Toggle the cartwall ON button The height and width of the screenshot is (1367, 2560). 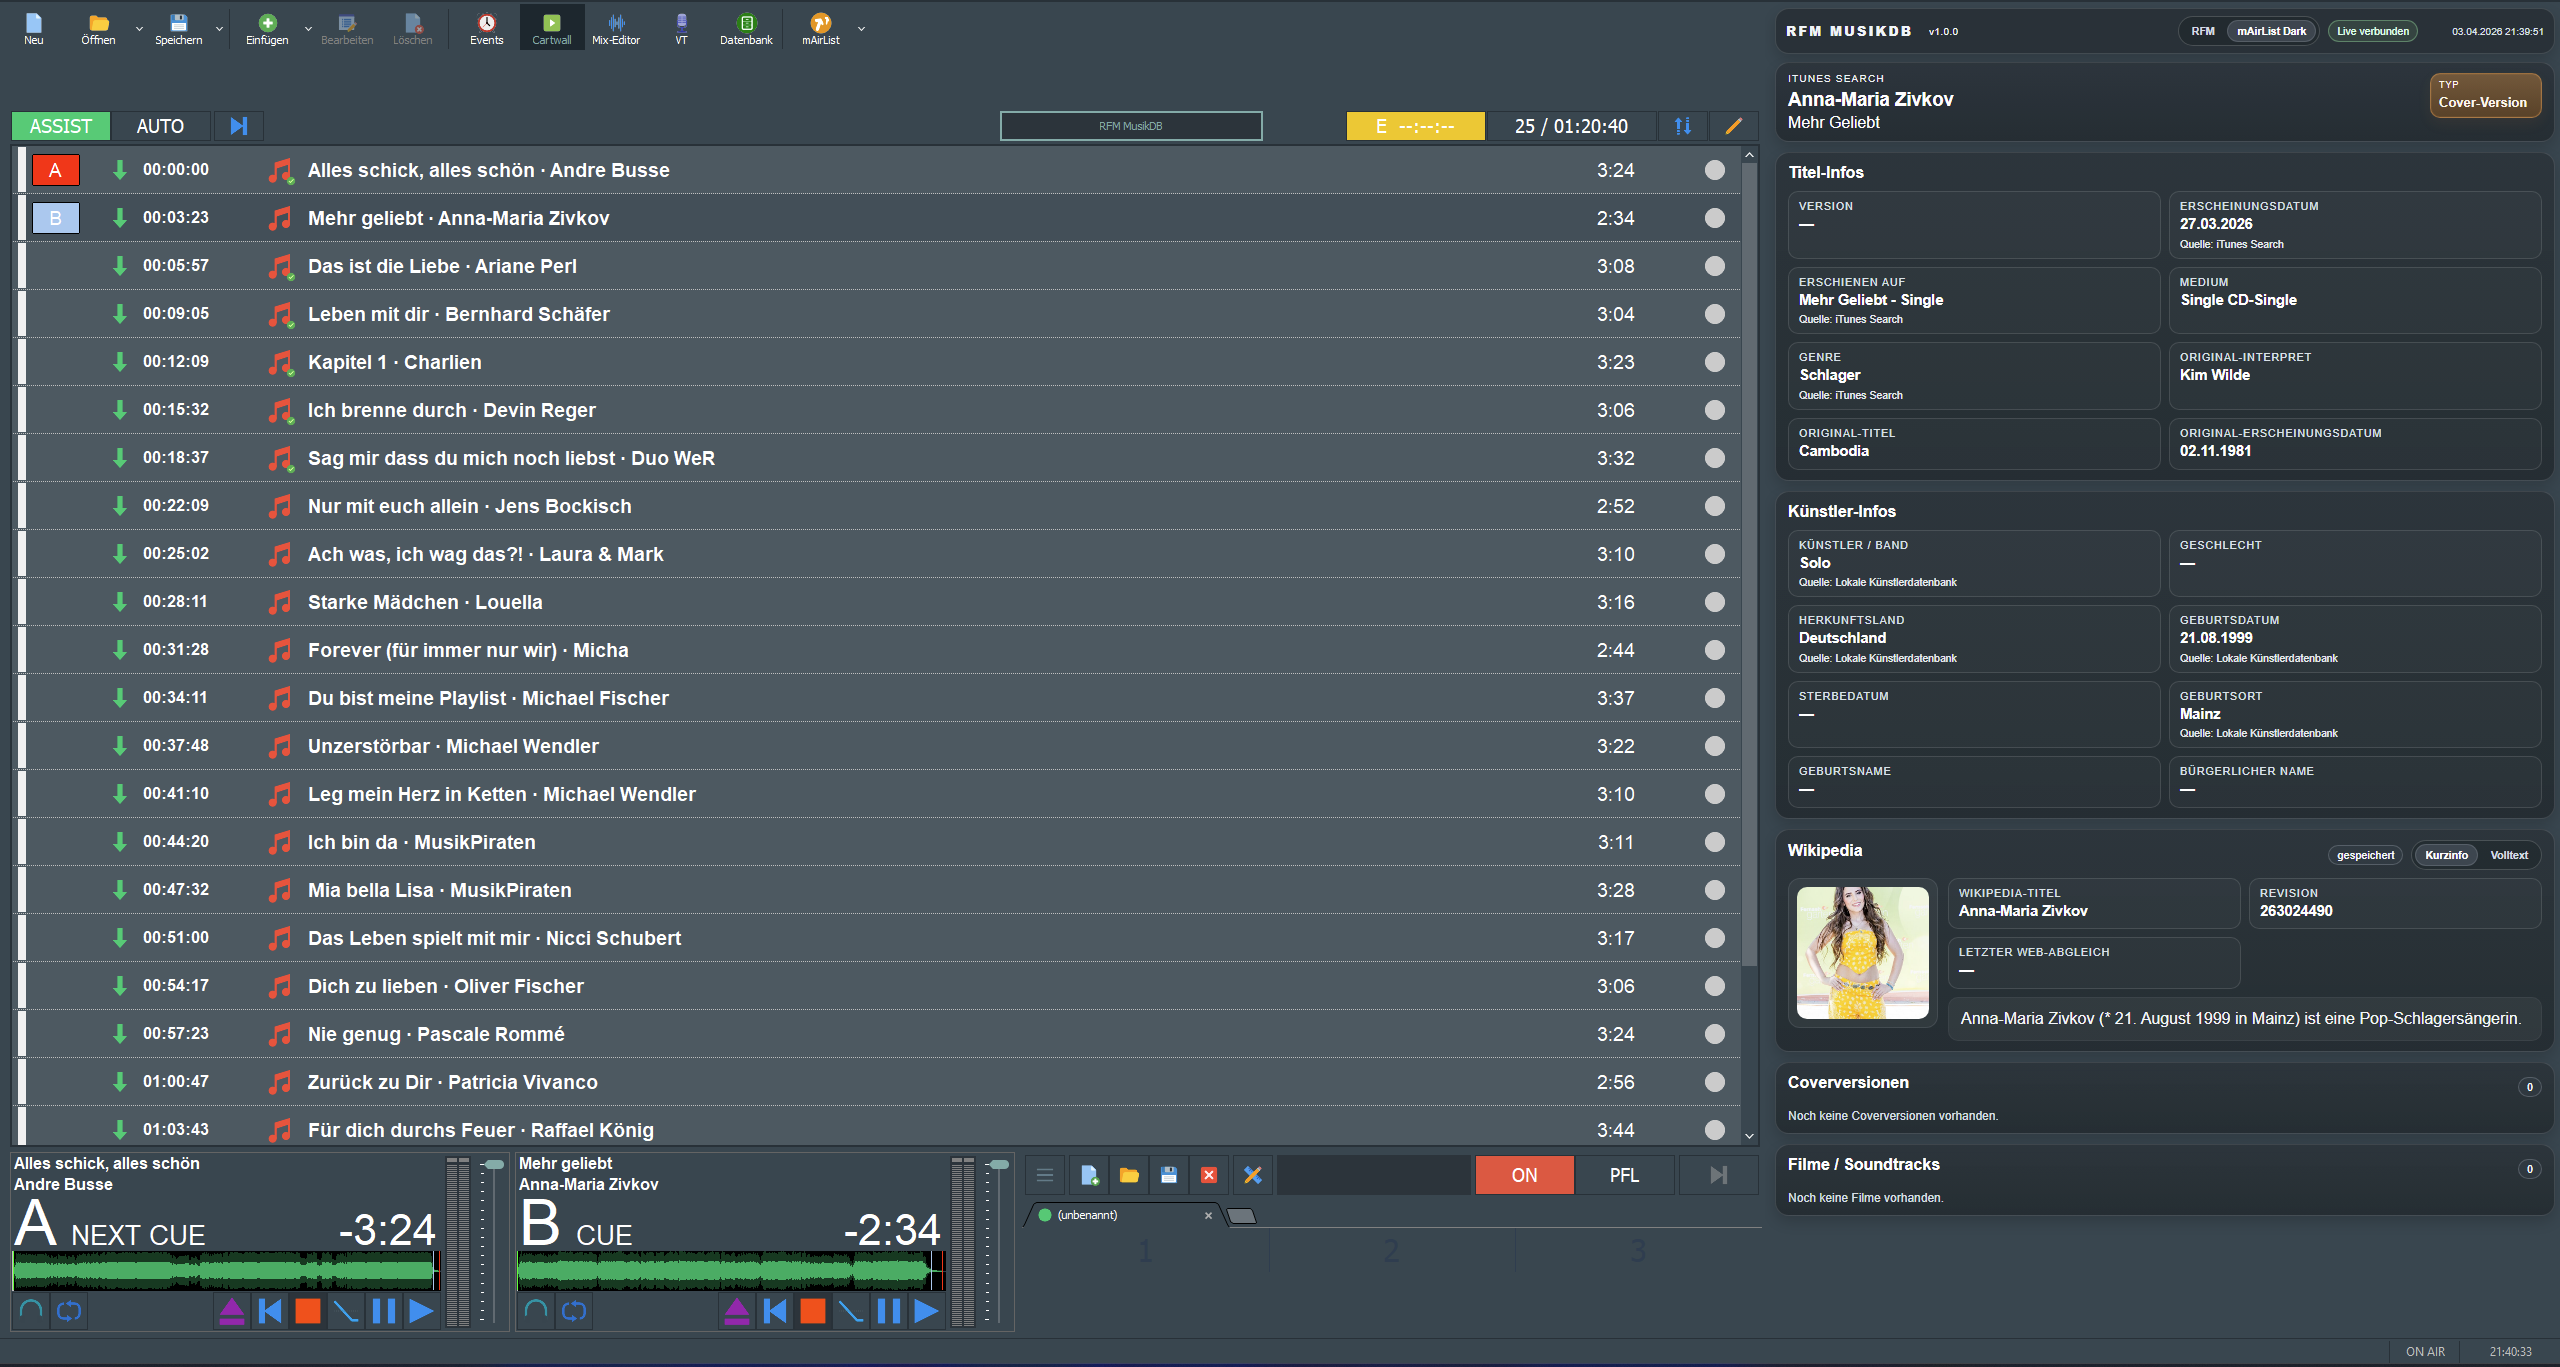1524,1175
